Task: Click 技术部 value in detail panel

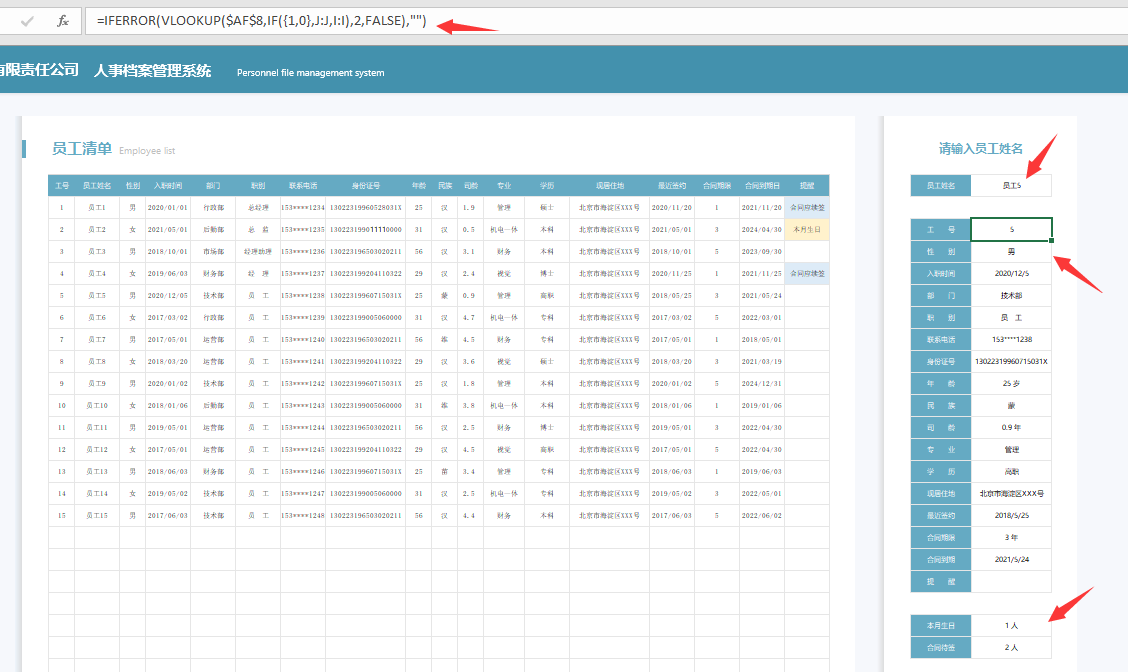Action: coord(1011,296)
